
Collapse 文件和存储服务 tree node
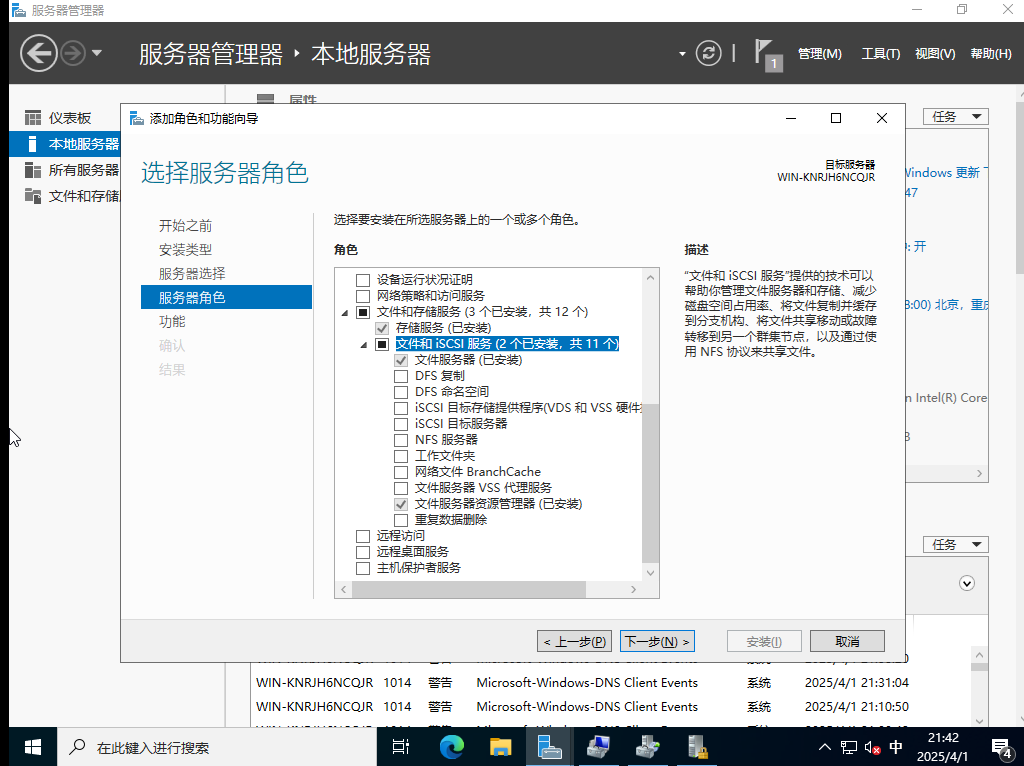click(345, 313)
